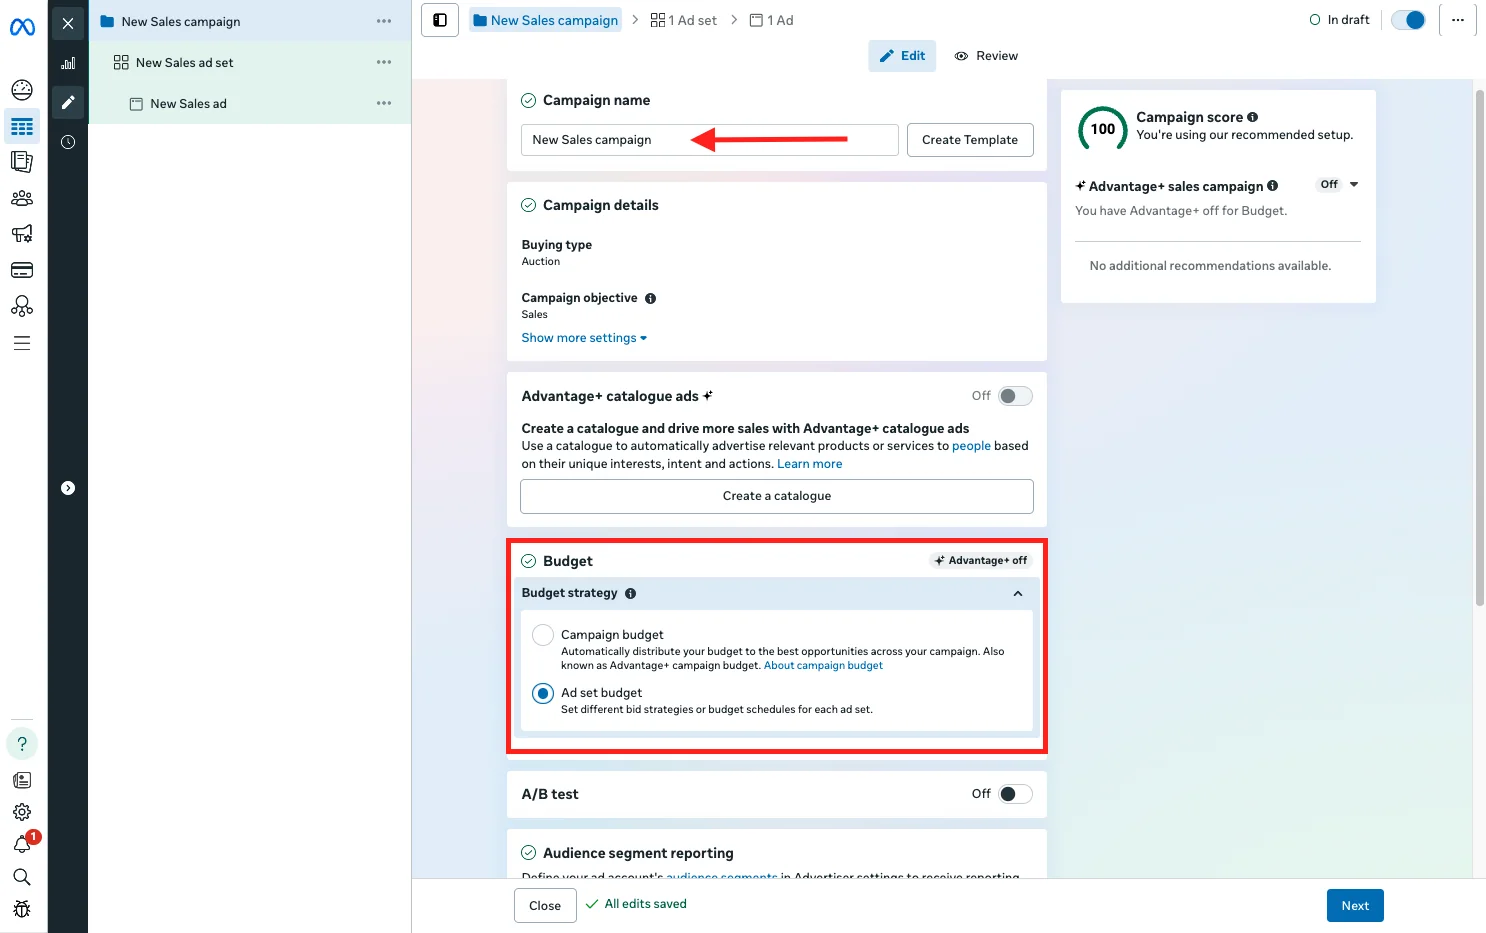Open Campaigns table icon in sidebar
Viewport: 1486px width, 933px height.
pyautogui.click(x=22, y=127)
